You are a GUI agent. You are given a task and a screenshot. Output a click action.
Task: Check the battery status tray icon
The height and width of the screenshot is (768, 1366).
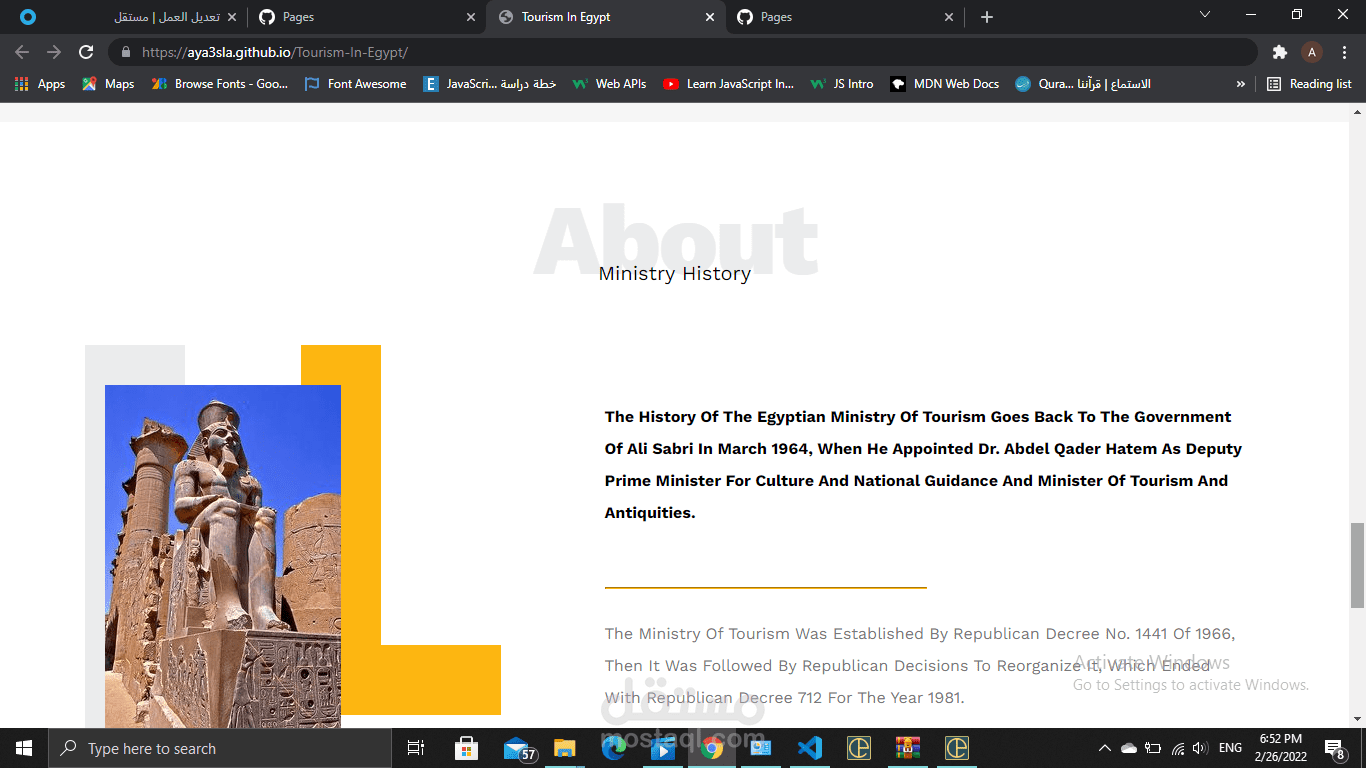point(1153,748)
